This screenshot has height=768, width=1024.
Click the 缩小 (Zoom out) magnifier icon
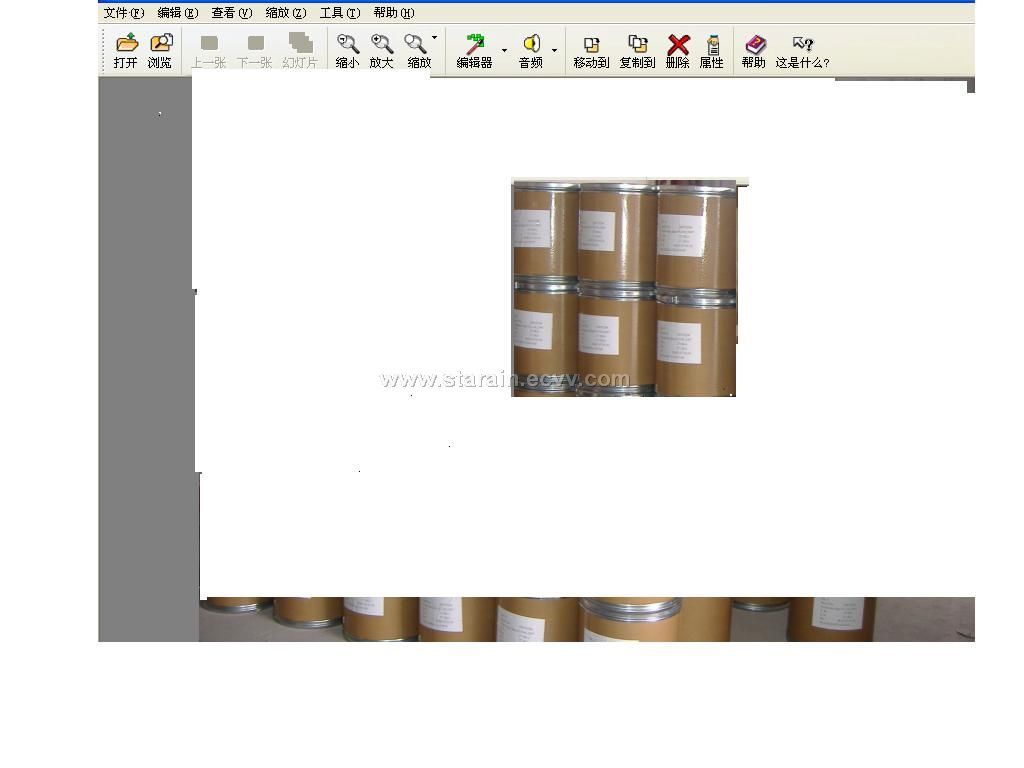pos(347,45)
